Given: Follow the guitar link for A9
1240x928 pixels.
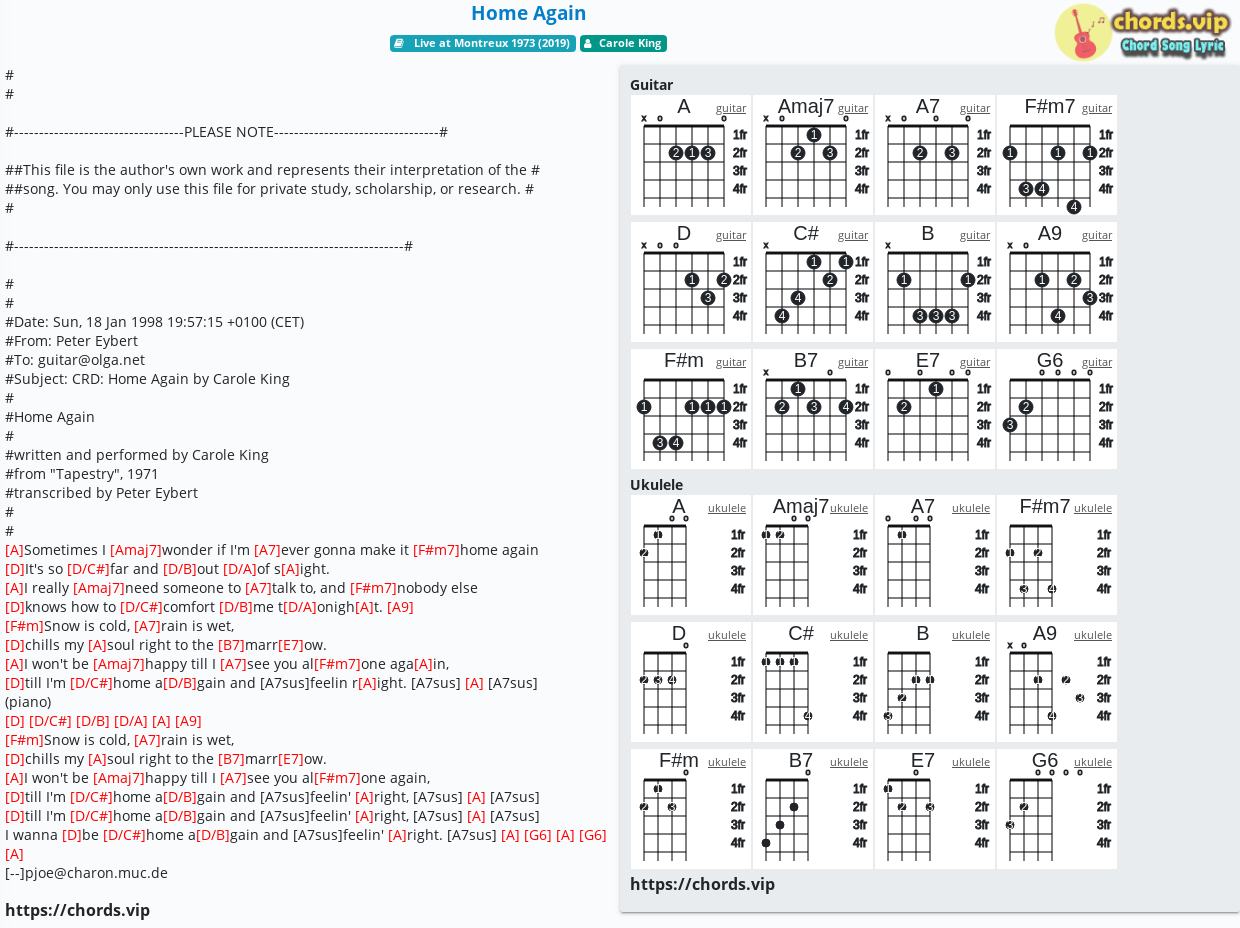Looking at the screenshot, I should pyautogui.click(x=1097, y=235).
